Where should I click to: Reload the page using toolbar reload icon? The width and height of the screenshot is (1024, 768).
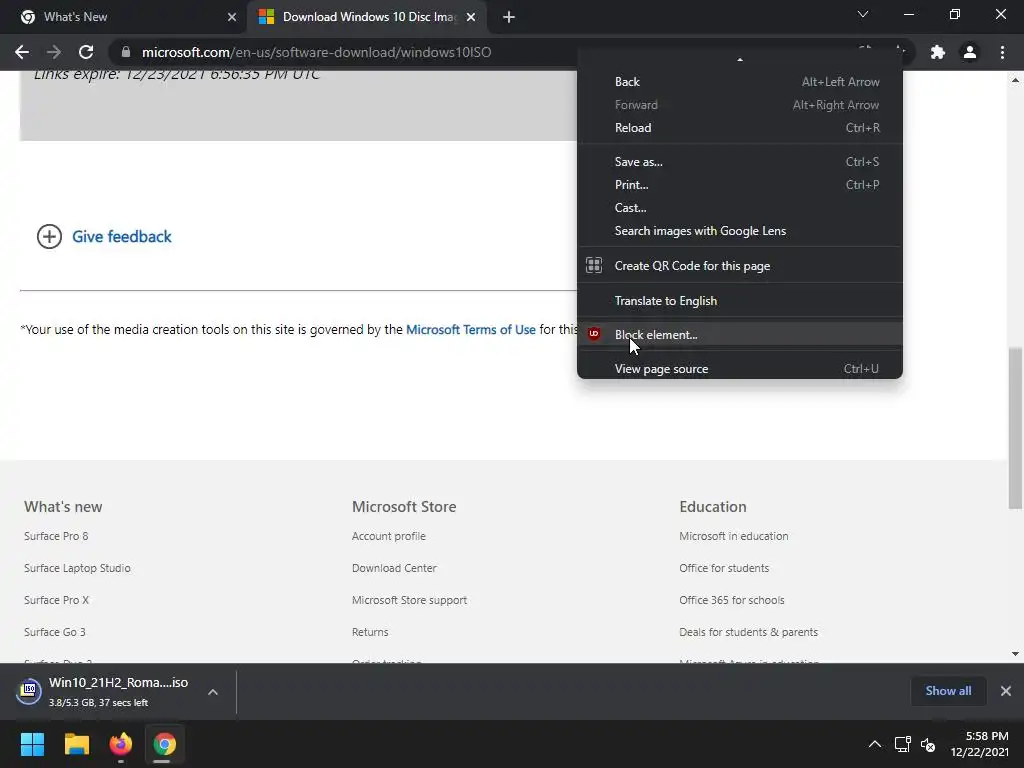pyautogui.click(x=86, y=52)
